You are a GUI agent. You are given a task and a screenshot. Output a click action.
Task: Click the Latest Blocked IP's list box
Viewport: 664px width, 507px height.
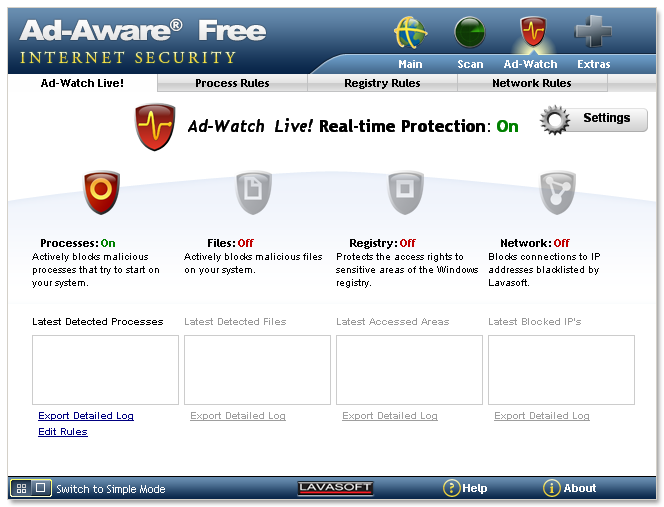[562, 370]
